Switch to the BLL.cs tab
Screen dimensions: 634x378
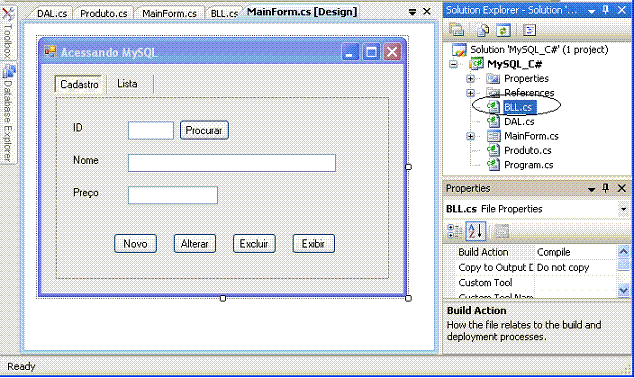click(x=224, y=13)
